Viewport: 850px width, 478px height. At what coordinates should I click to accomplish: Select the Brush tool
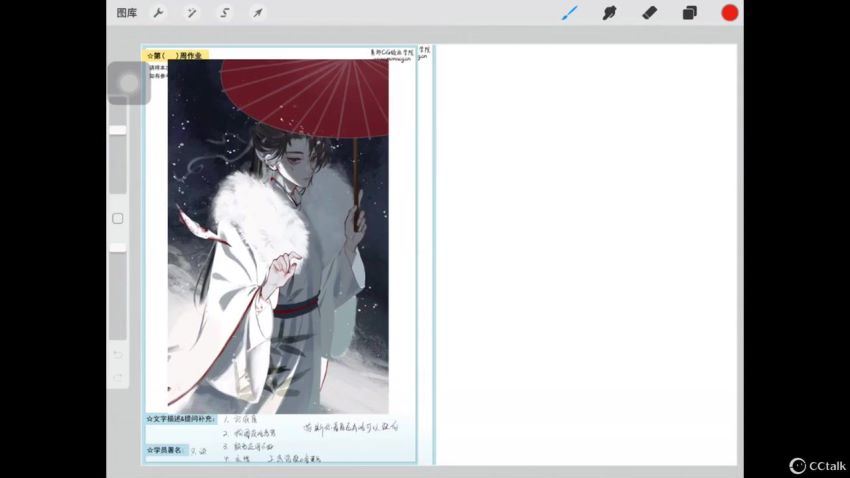click(x=569, y=12)
